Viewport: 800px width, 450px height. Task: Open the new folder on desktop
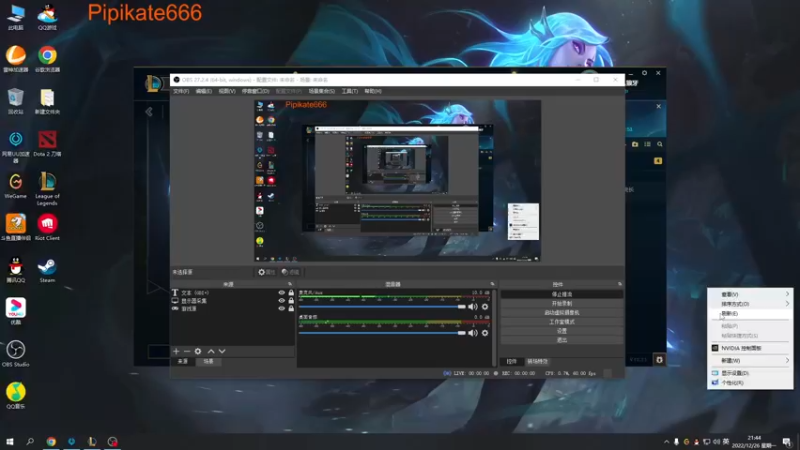[x=47, y=101]
